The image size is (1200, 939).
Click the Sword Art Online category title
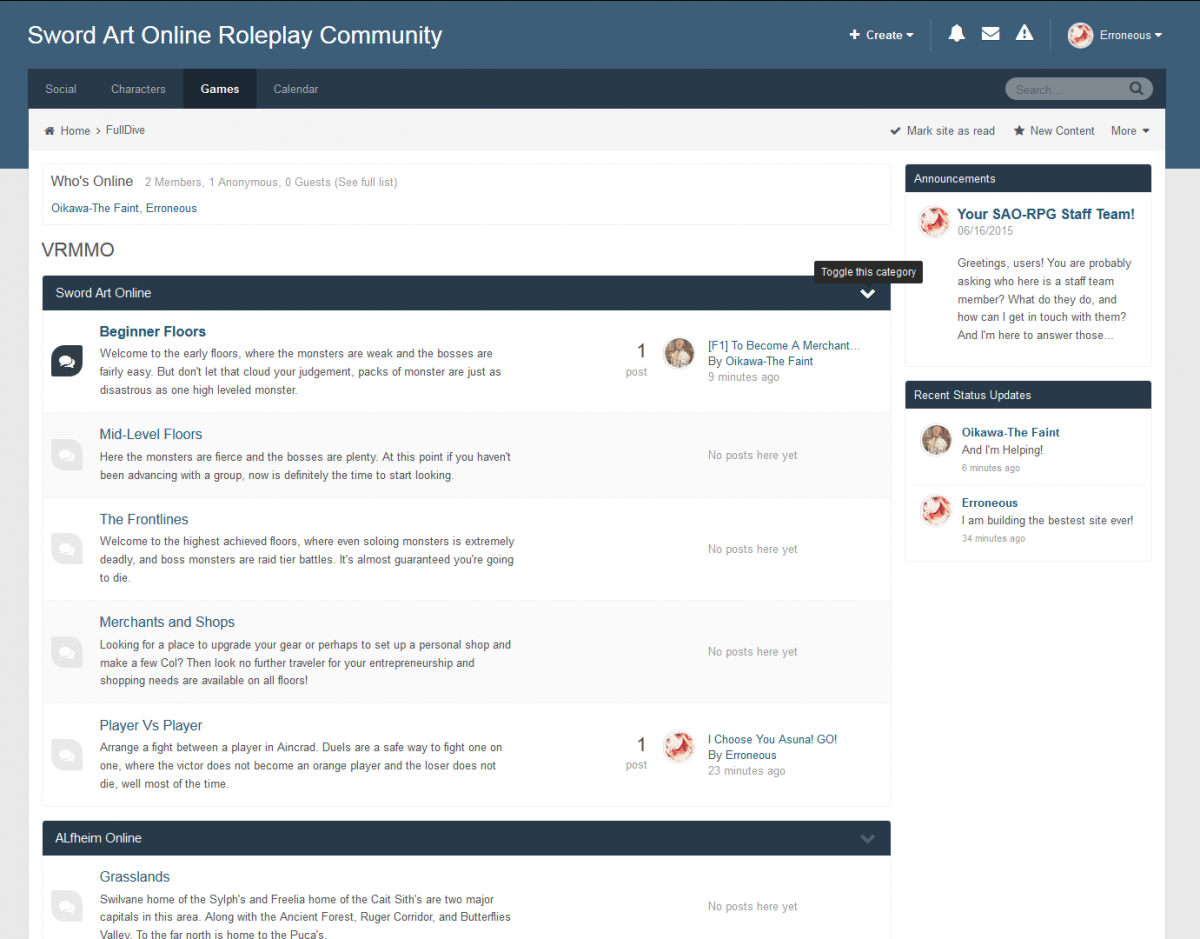click(x=104, y=293)
